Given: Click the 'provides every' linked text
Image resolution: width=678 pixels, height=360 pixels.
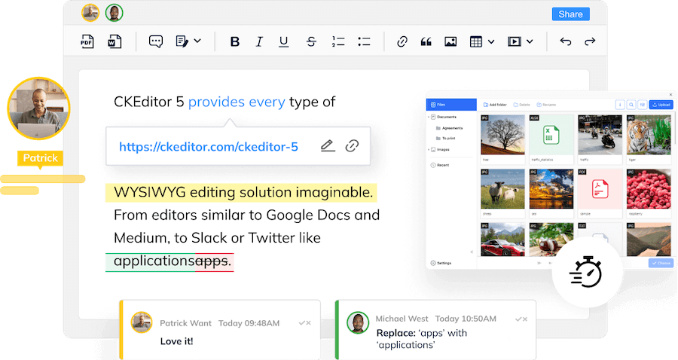Looking at the screenshot, I should click(x=237, y=102).
